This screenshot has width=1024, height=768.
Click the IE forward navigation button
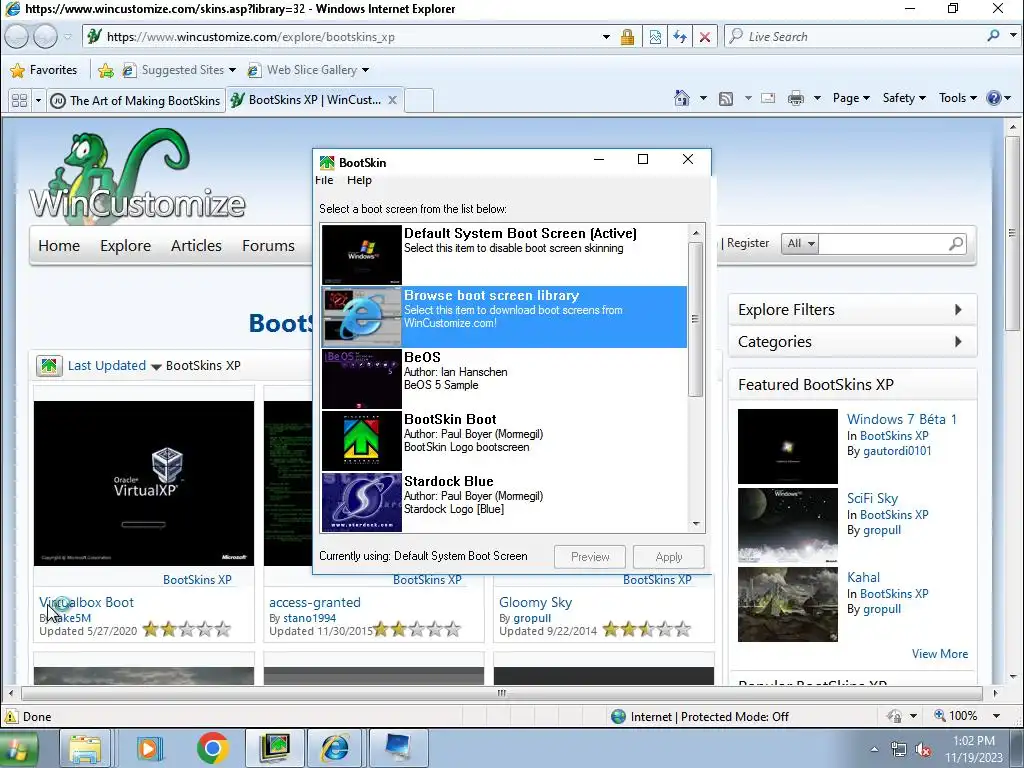[x=45, y=37]
